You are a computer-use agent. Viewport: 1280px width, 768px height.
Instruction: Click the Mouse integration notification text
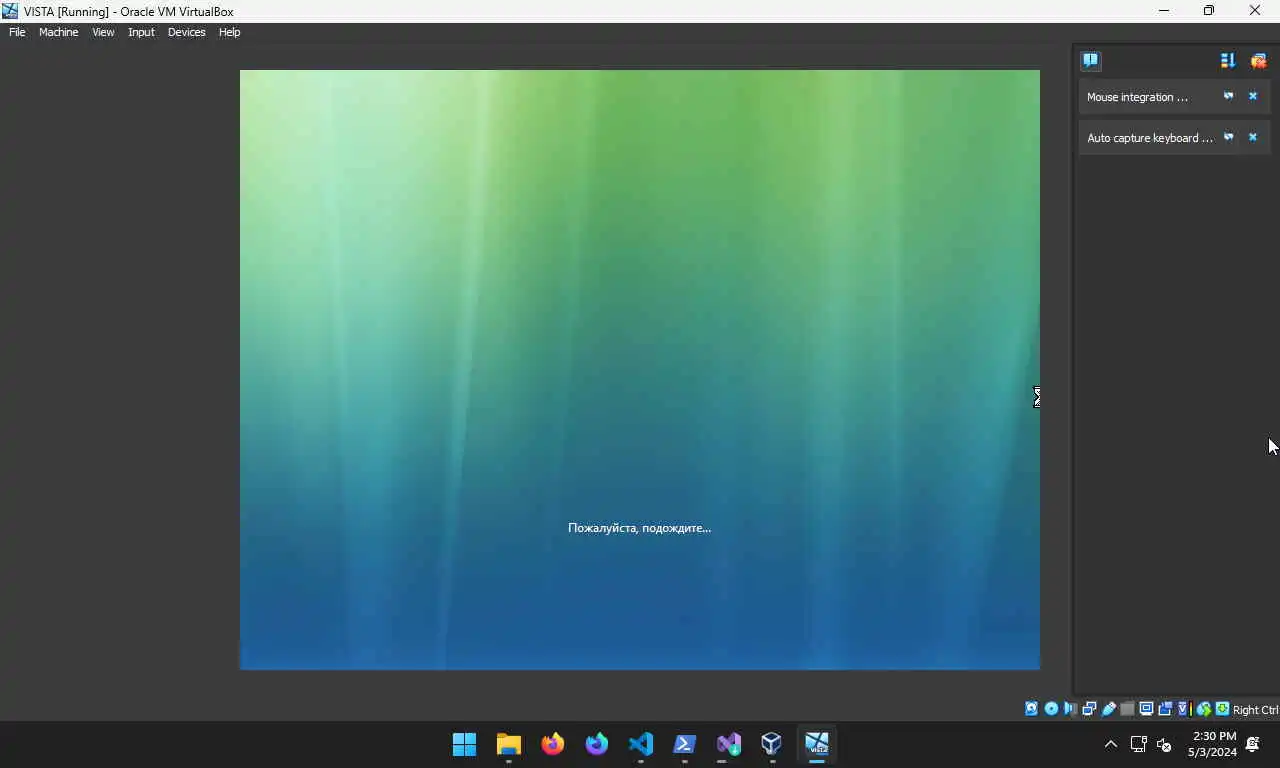point(1137,97)
